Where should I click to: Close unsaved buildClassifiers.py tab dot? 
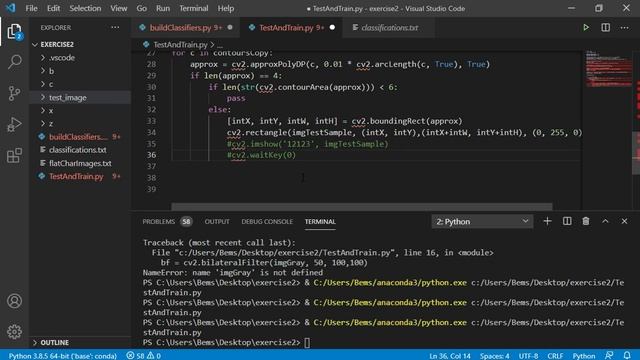coord(230,27)
